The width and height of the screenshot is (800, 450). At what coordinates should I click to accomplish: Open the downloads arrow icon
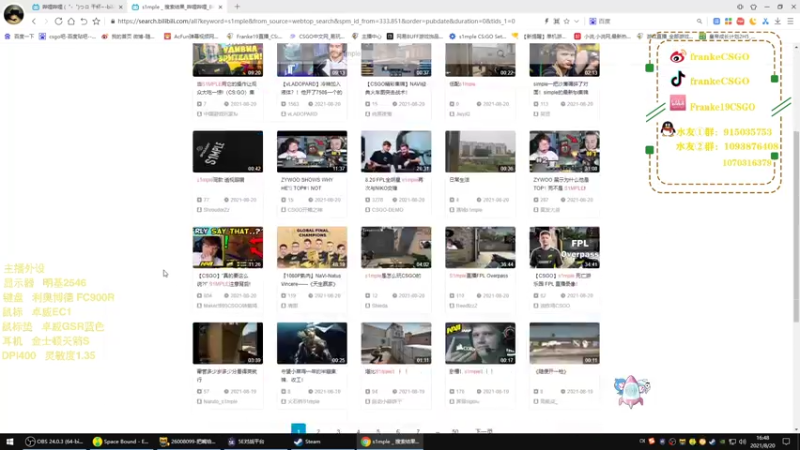(x=778, y=21)
